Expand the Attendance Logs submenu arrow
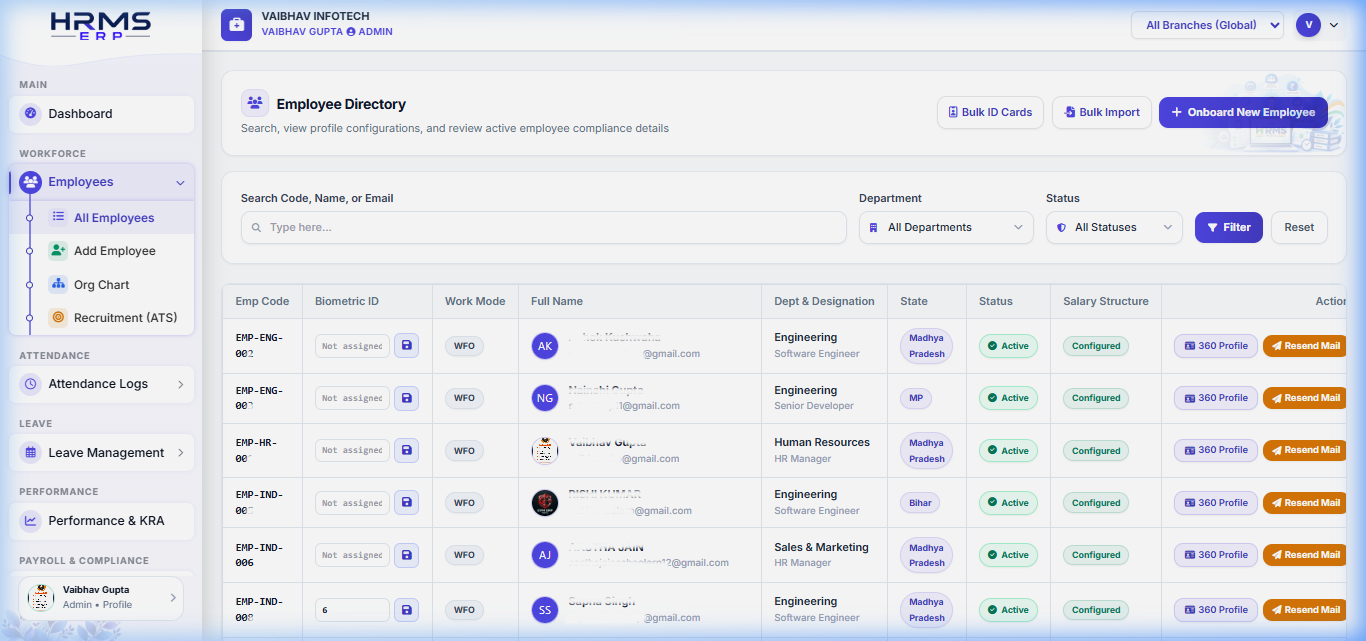Image resolution: width=1366 pixels, height=641 pixels. click(181, 384)
